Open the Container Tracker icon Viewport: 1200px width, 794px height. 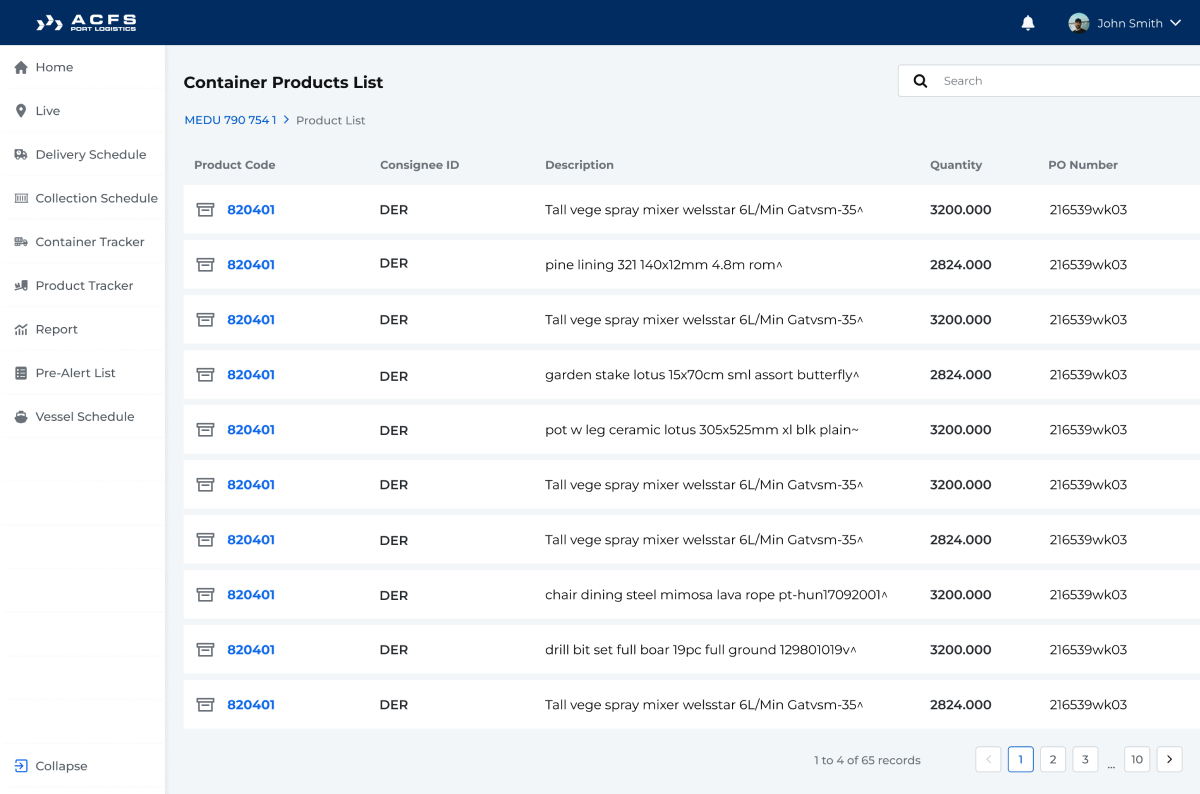20,242
